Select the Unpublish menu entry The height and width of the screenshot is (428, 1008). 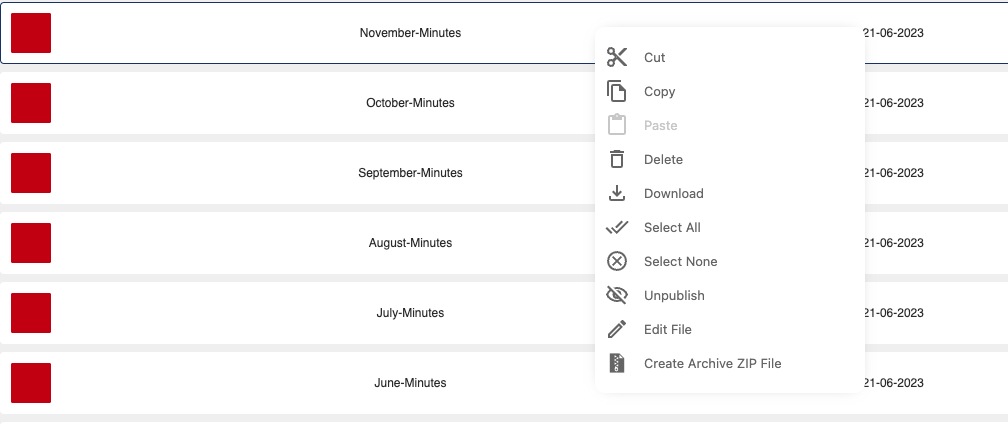674,296
